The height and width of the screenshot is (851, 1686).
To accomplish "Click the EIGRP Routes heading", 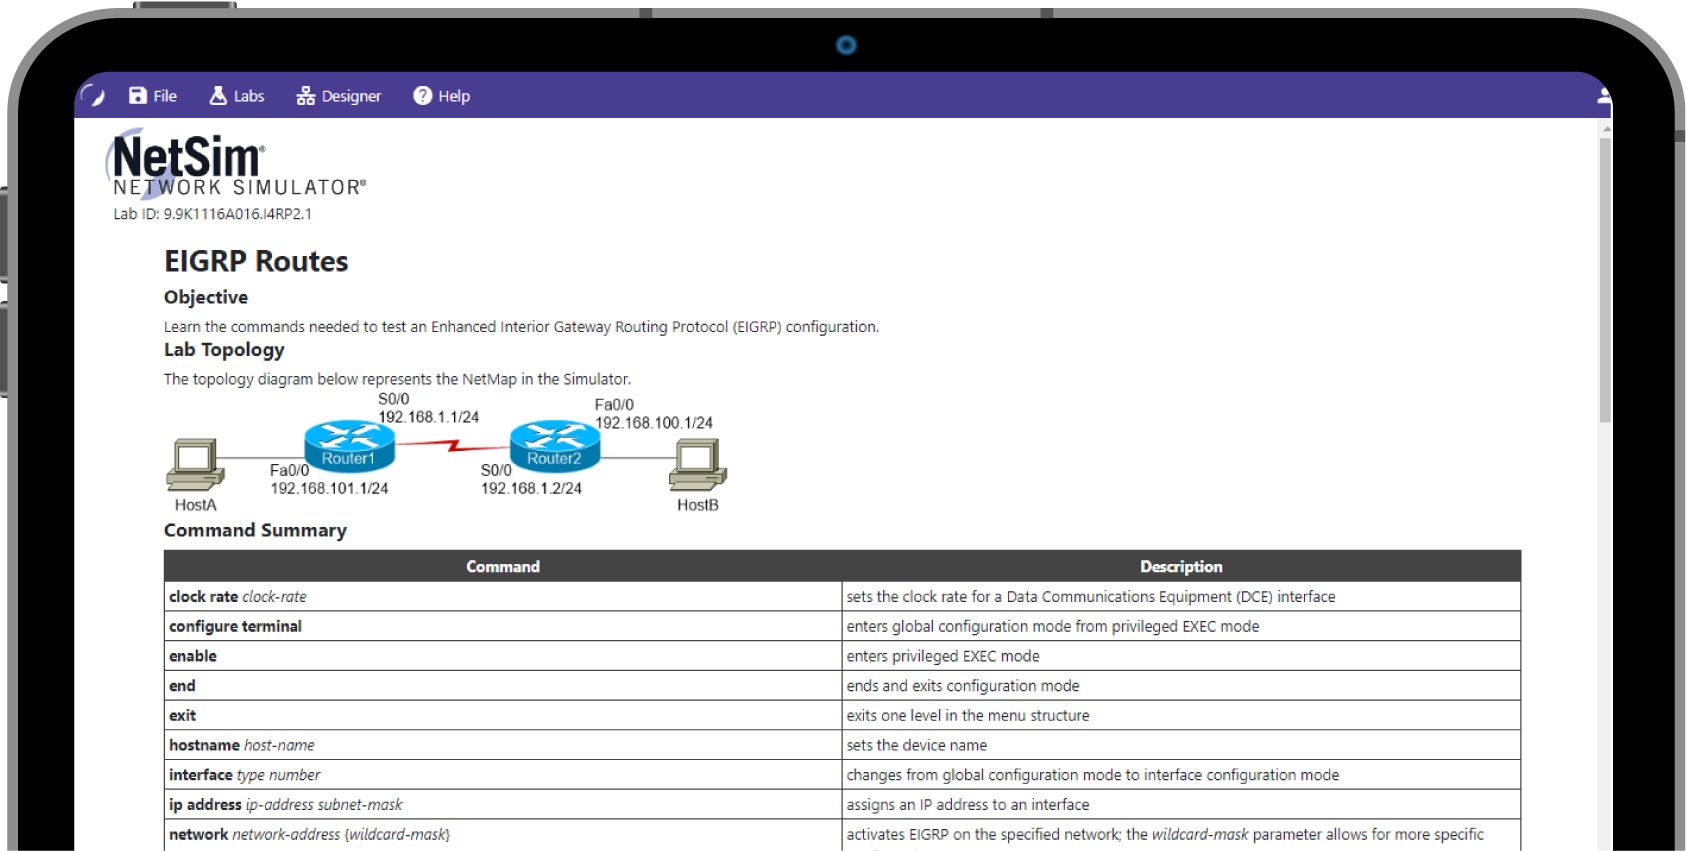I will click(256, 261).
